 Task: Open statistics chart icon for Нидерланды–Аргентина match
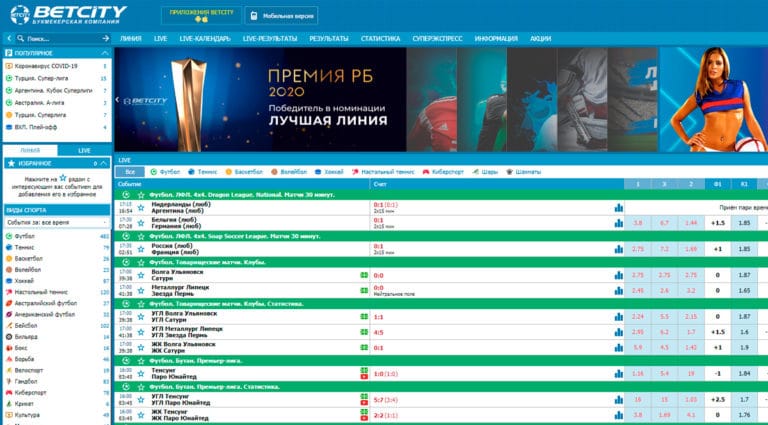point(619,208)
